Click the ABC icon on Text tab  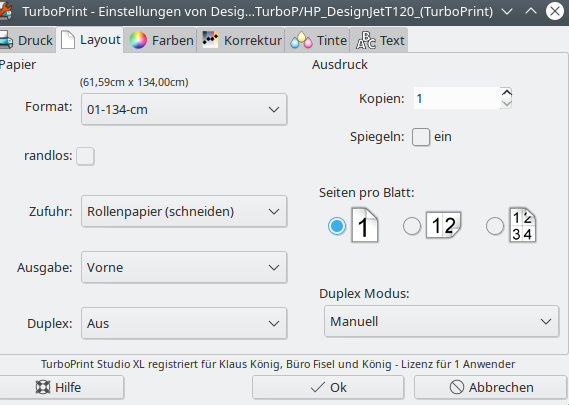click(365, 40)
